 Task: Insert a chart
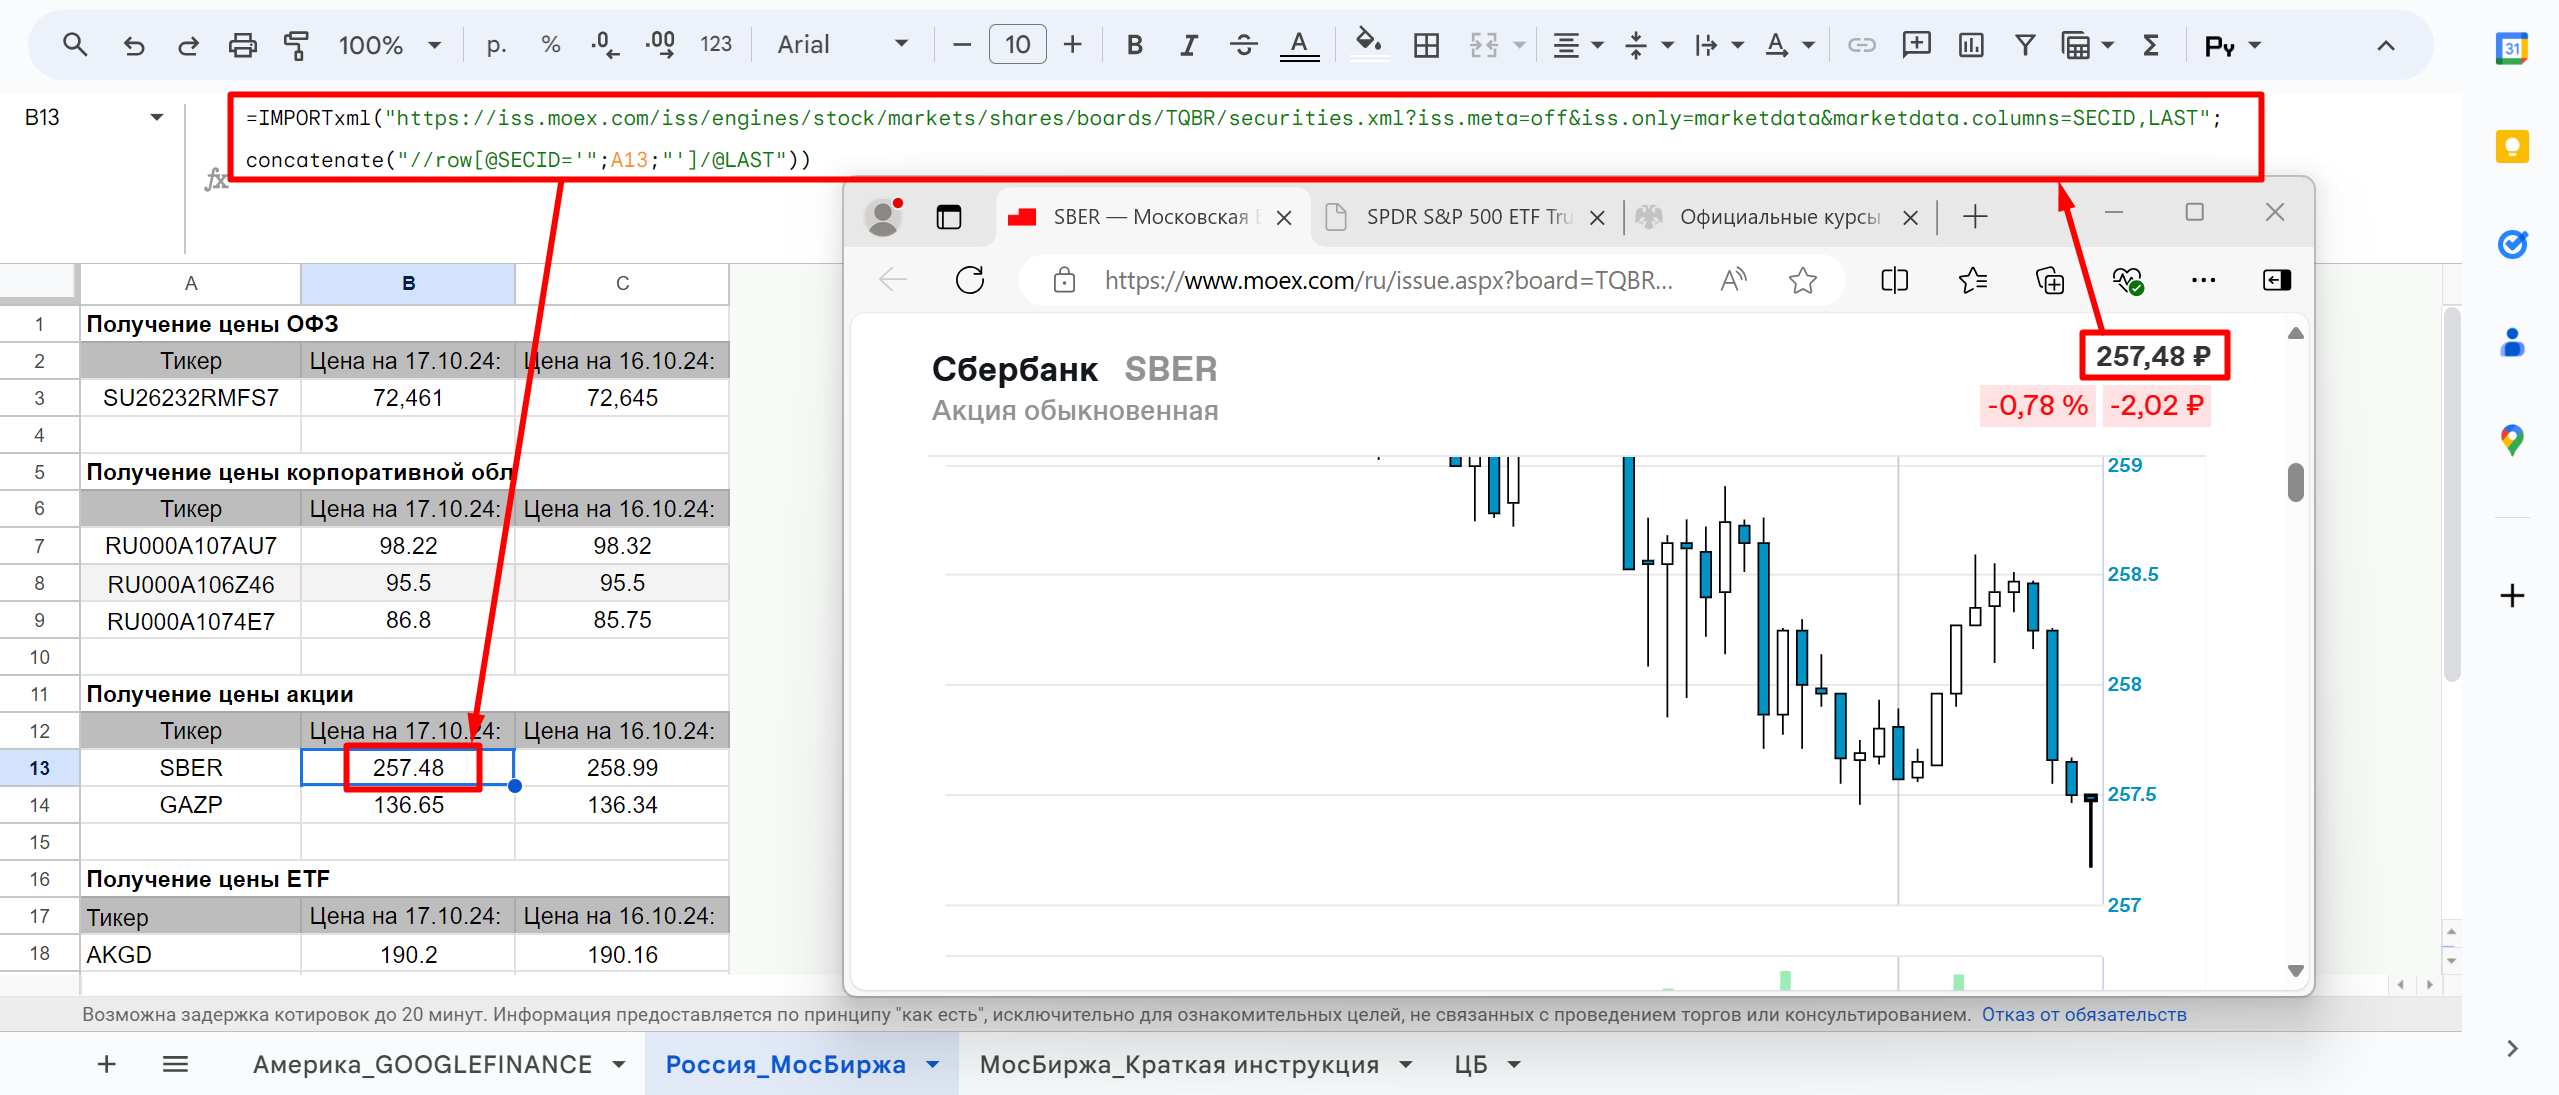click(x=1971, y=45)
